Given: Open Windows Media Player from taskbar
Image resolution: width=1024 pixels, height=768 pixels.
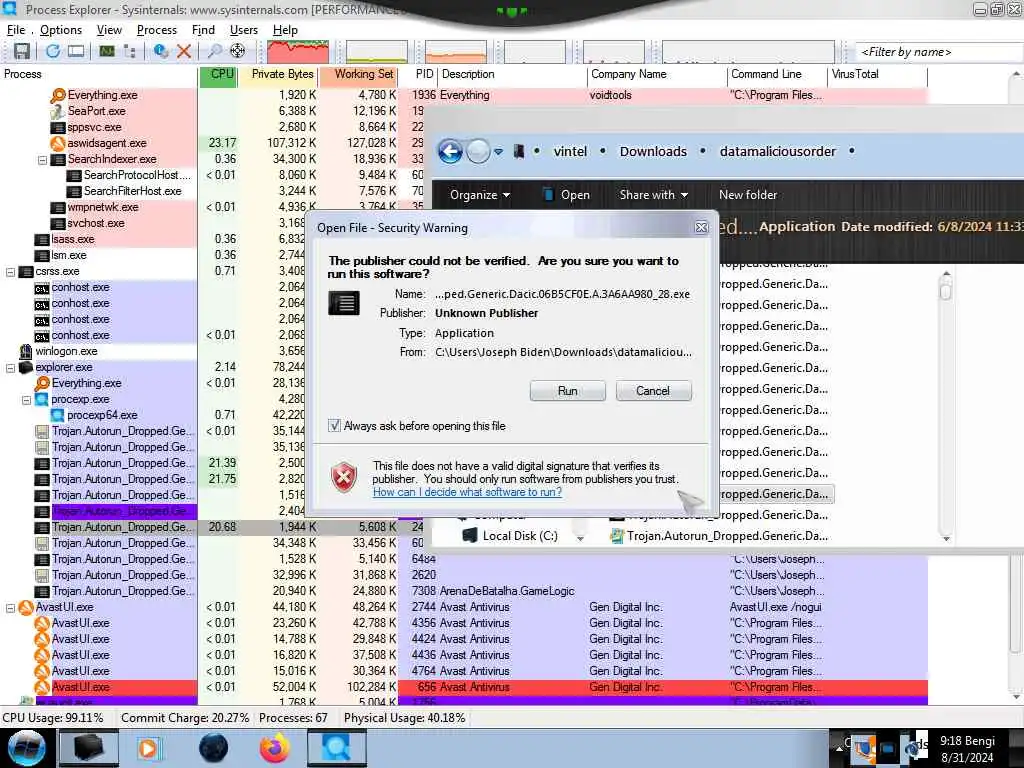Looking at the screenshot, I should pos(148,748).
